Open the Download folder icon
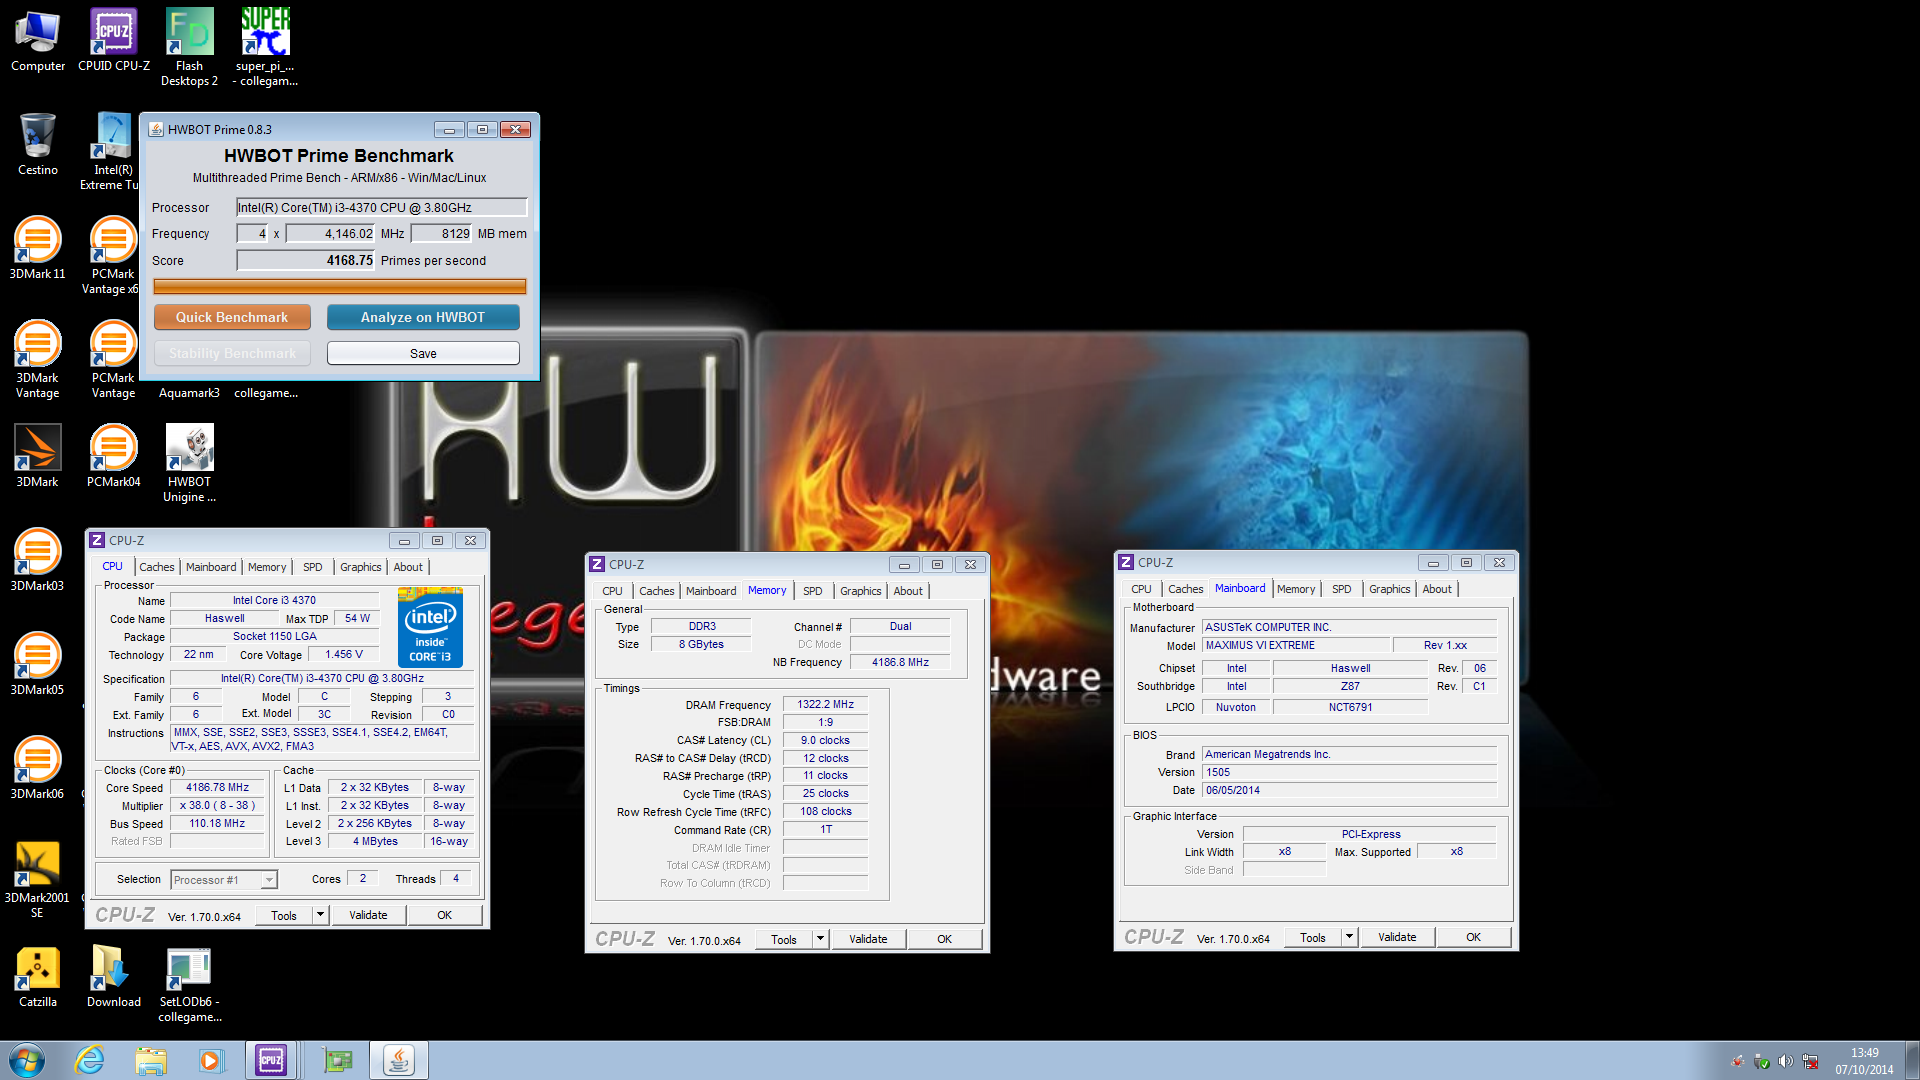This screenshot has height=1080, width=1920. pos(114,976)
